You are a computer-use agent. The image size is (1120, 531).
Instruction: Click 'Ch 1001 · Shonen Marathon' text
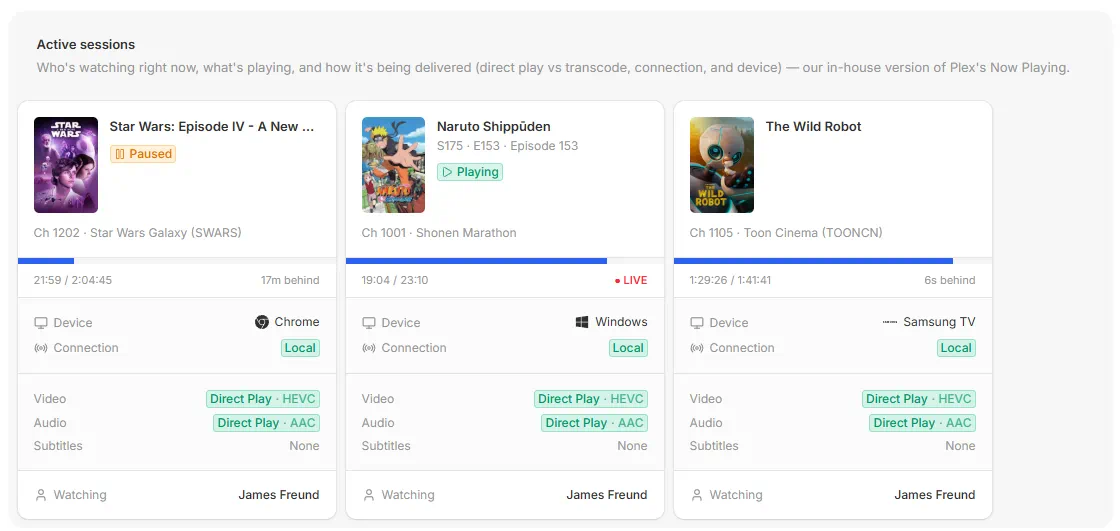[x=439, y=233]
